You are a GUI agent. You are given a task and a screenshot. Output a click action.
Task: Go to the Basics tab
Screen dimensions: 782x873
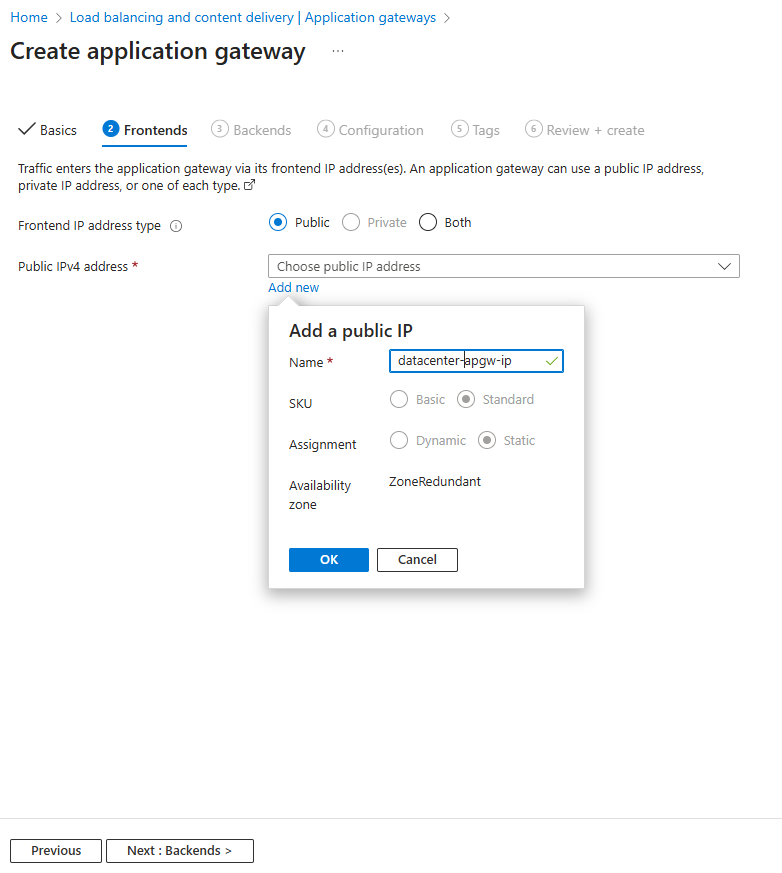[x=48, y=130]
